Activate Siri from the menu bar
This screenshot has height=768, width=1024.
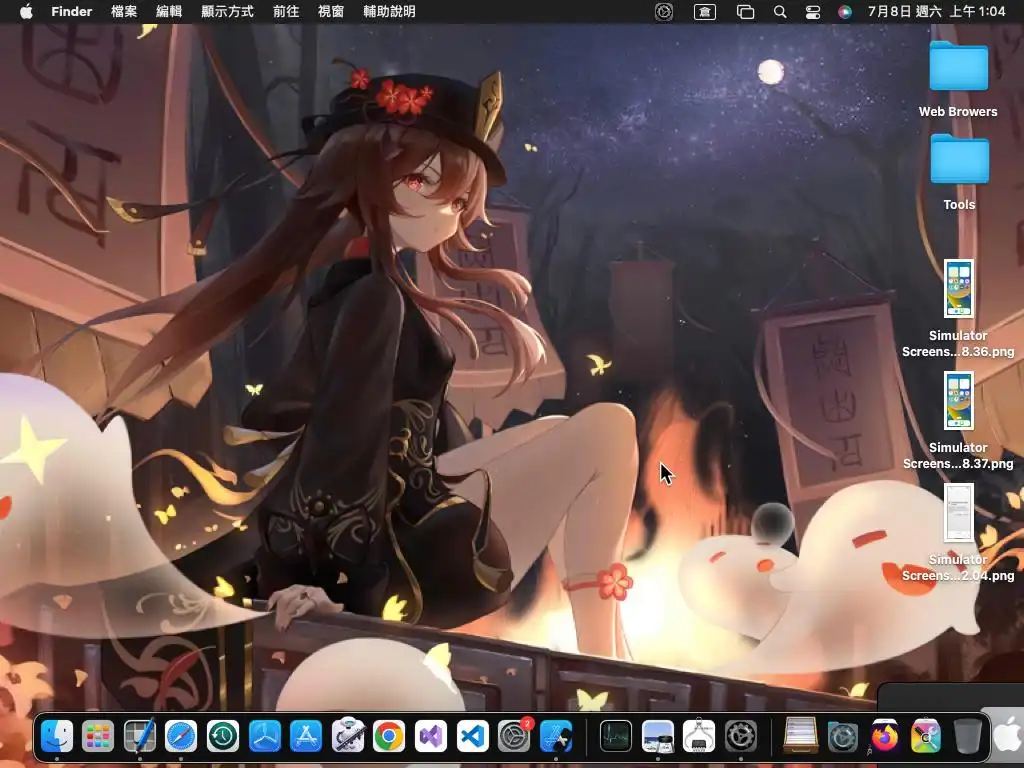844,11
